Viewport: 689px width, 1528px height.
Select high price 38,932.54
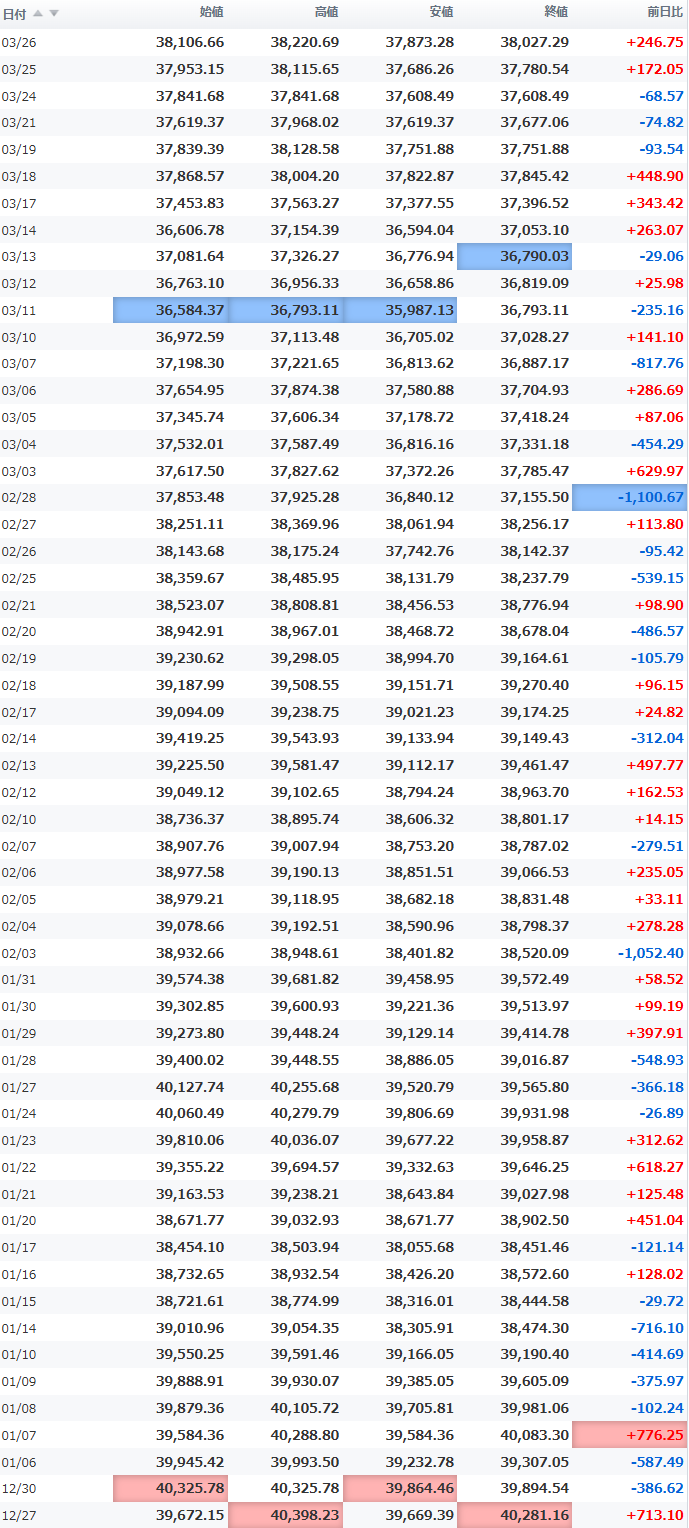coord(305,1274)
